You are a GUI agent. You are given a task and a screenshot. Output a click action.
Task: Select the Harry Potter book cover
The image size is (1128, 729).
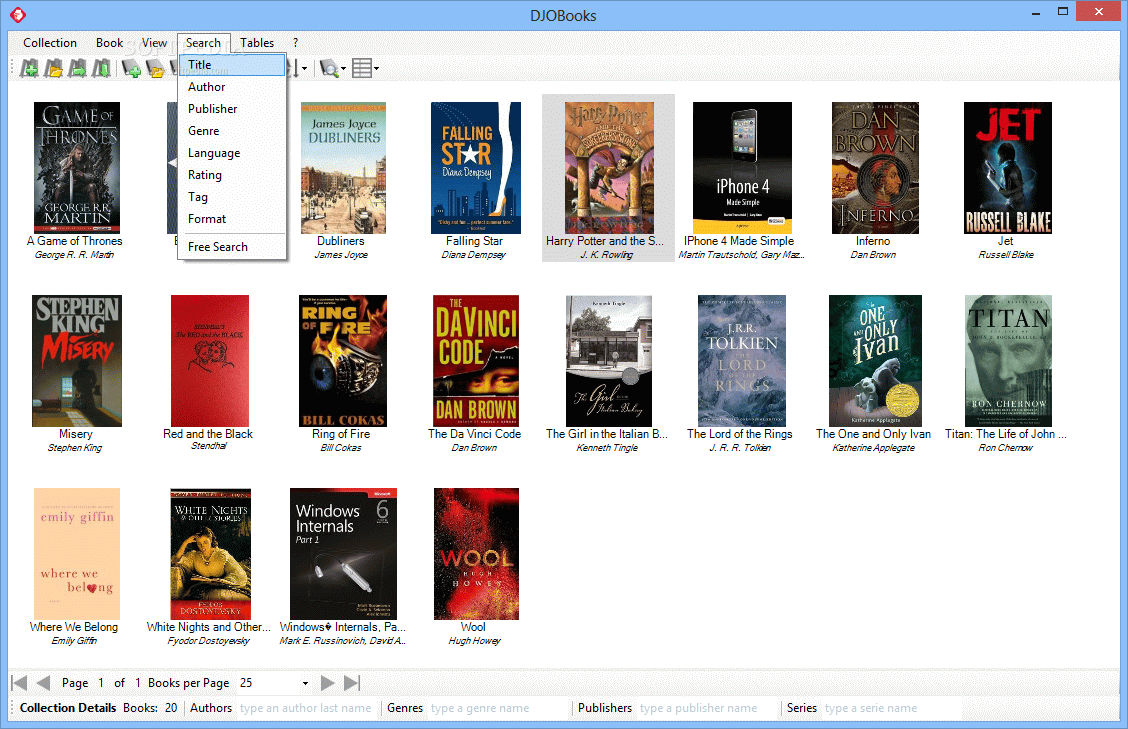click(x=609, y=168)
